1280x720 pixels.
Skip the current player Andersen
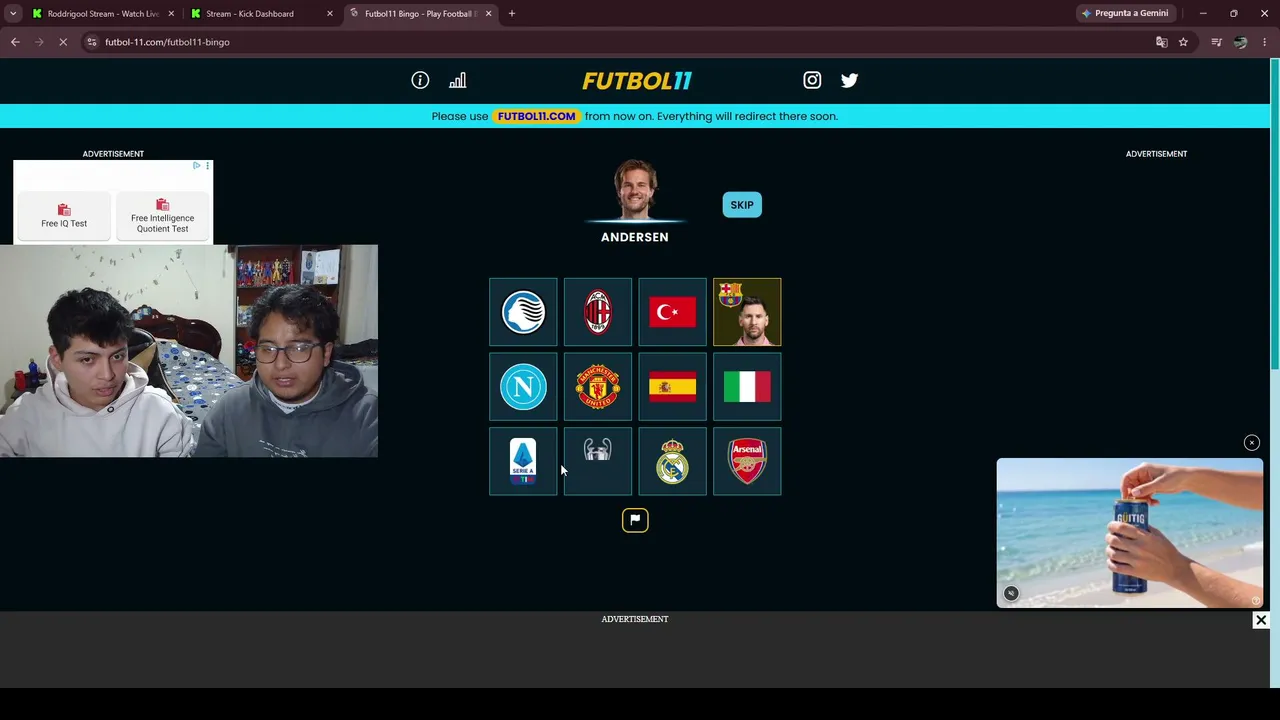tap(742, 205)
